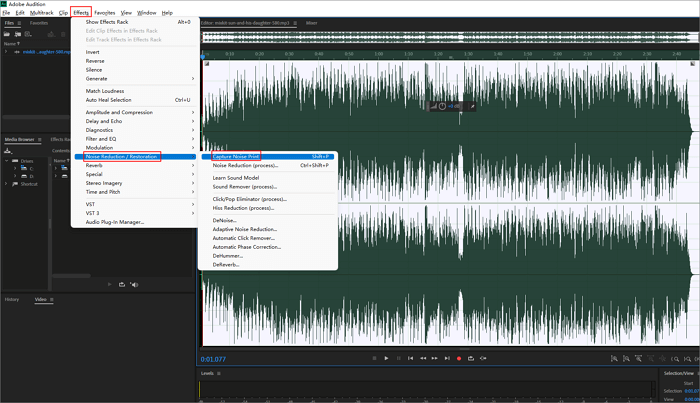The width and height of the screenshot is (700, 403).
Task: Click Media Browser preview Play icon
Action: (109, 284)
